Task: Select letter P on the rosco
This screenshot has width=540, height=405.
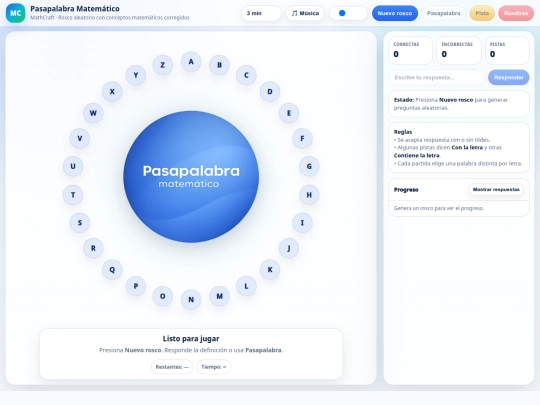Action: (x=136, y=286)
